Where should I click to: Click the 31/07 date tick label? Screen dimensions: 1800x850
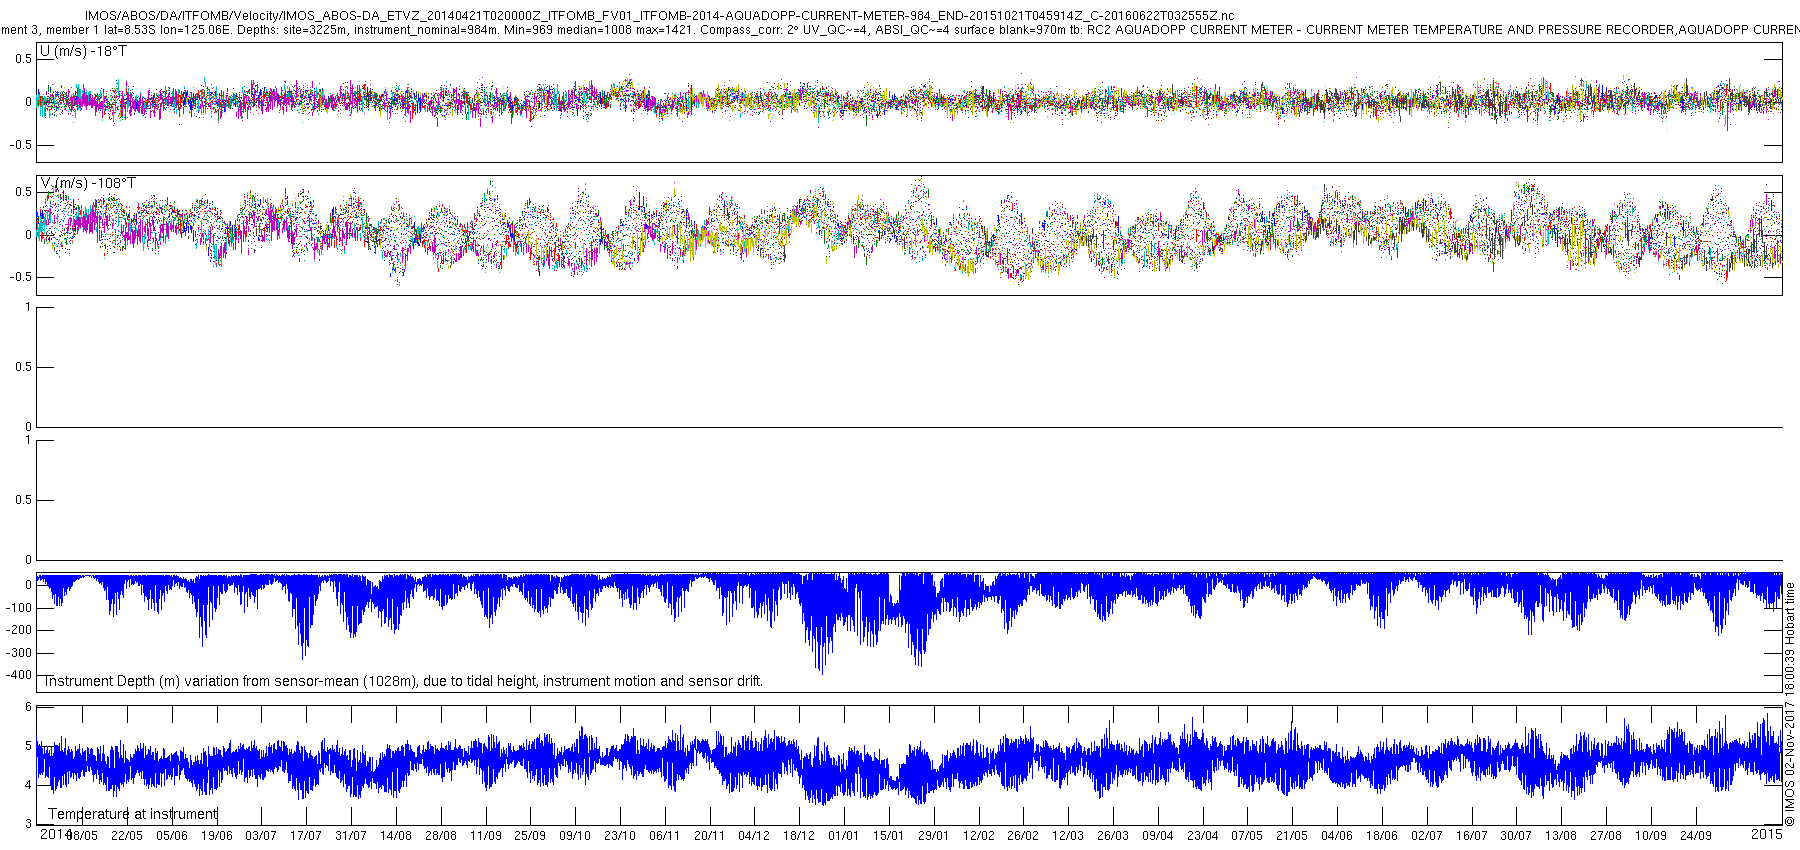click(x=351, y=836)
